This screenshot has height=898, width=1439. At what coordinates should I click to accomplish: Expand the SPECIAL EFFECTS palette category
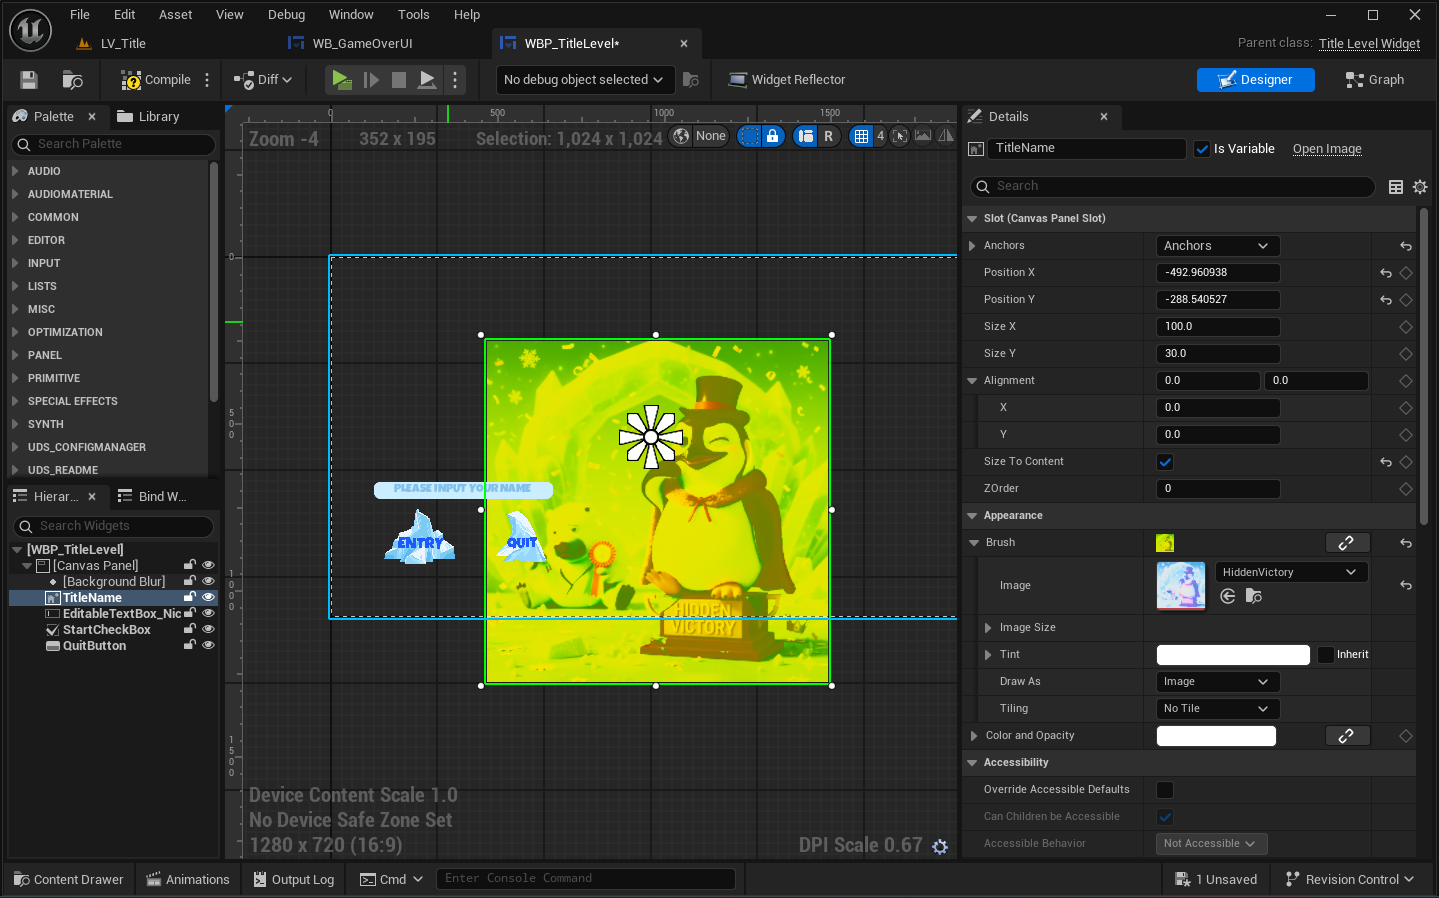point(72,401)
